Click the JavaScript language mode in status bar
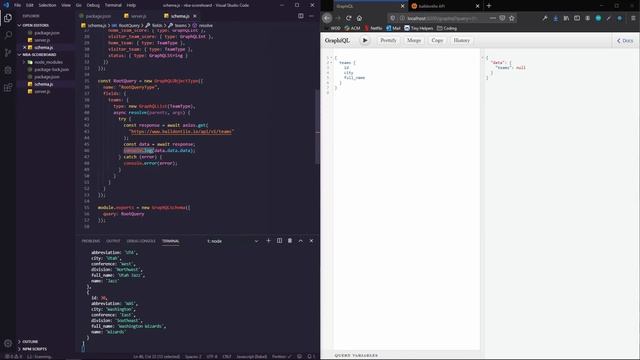The height and width of the screenshot is (360, 640). coord(252,357)
